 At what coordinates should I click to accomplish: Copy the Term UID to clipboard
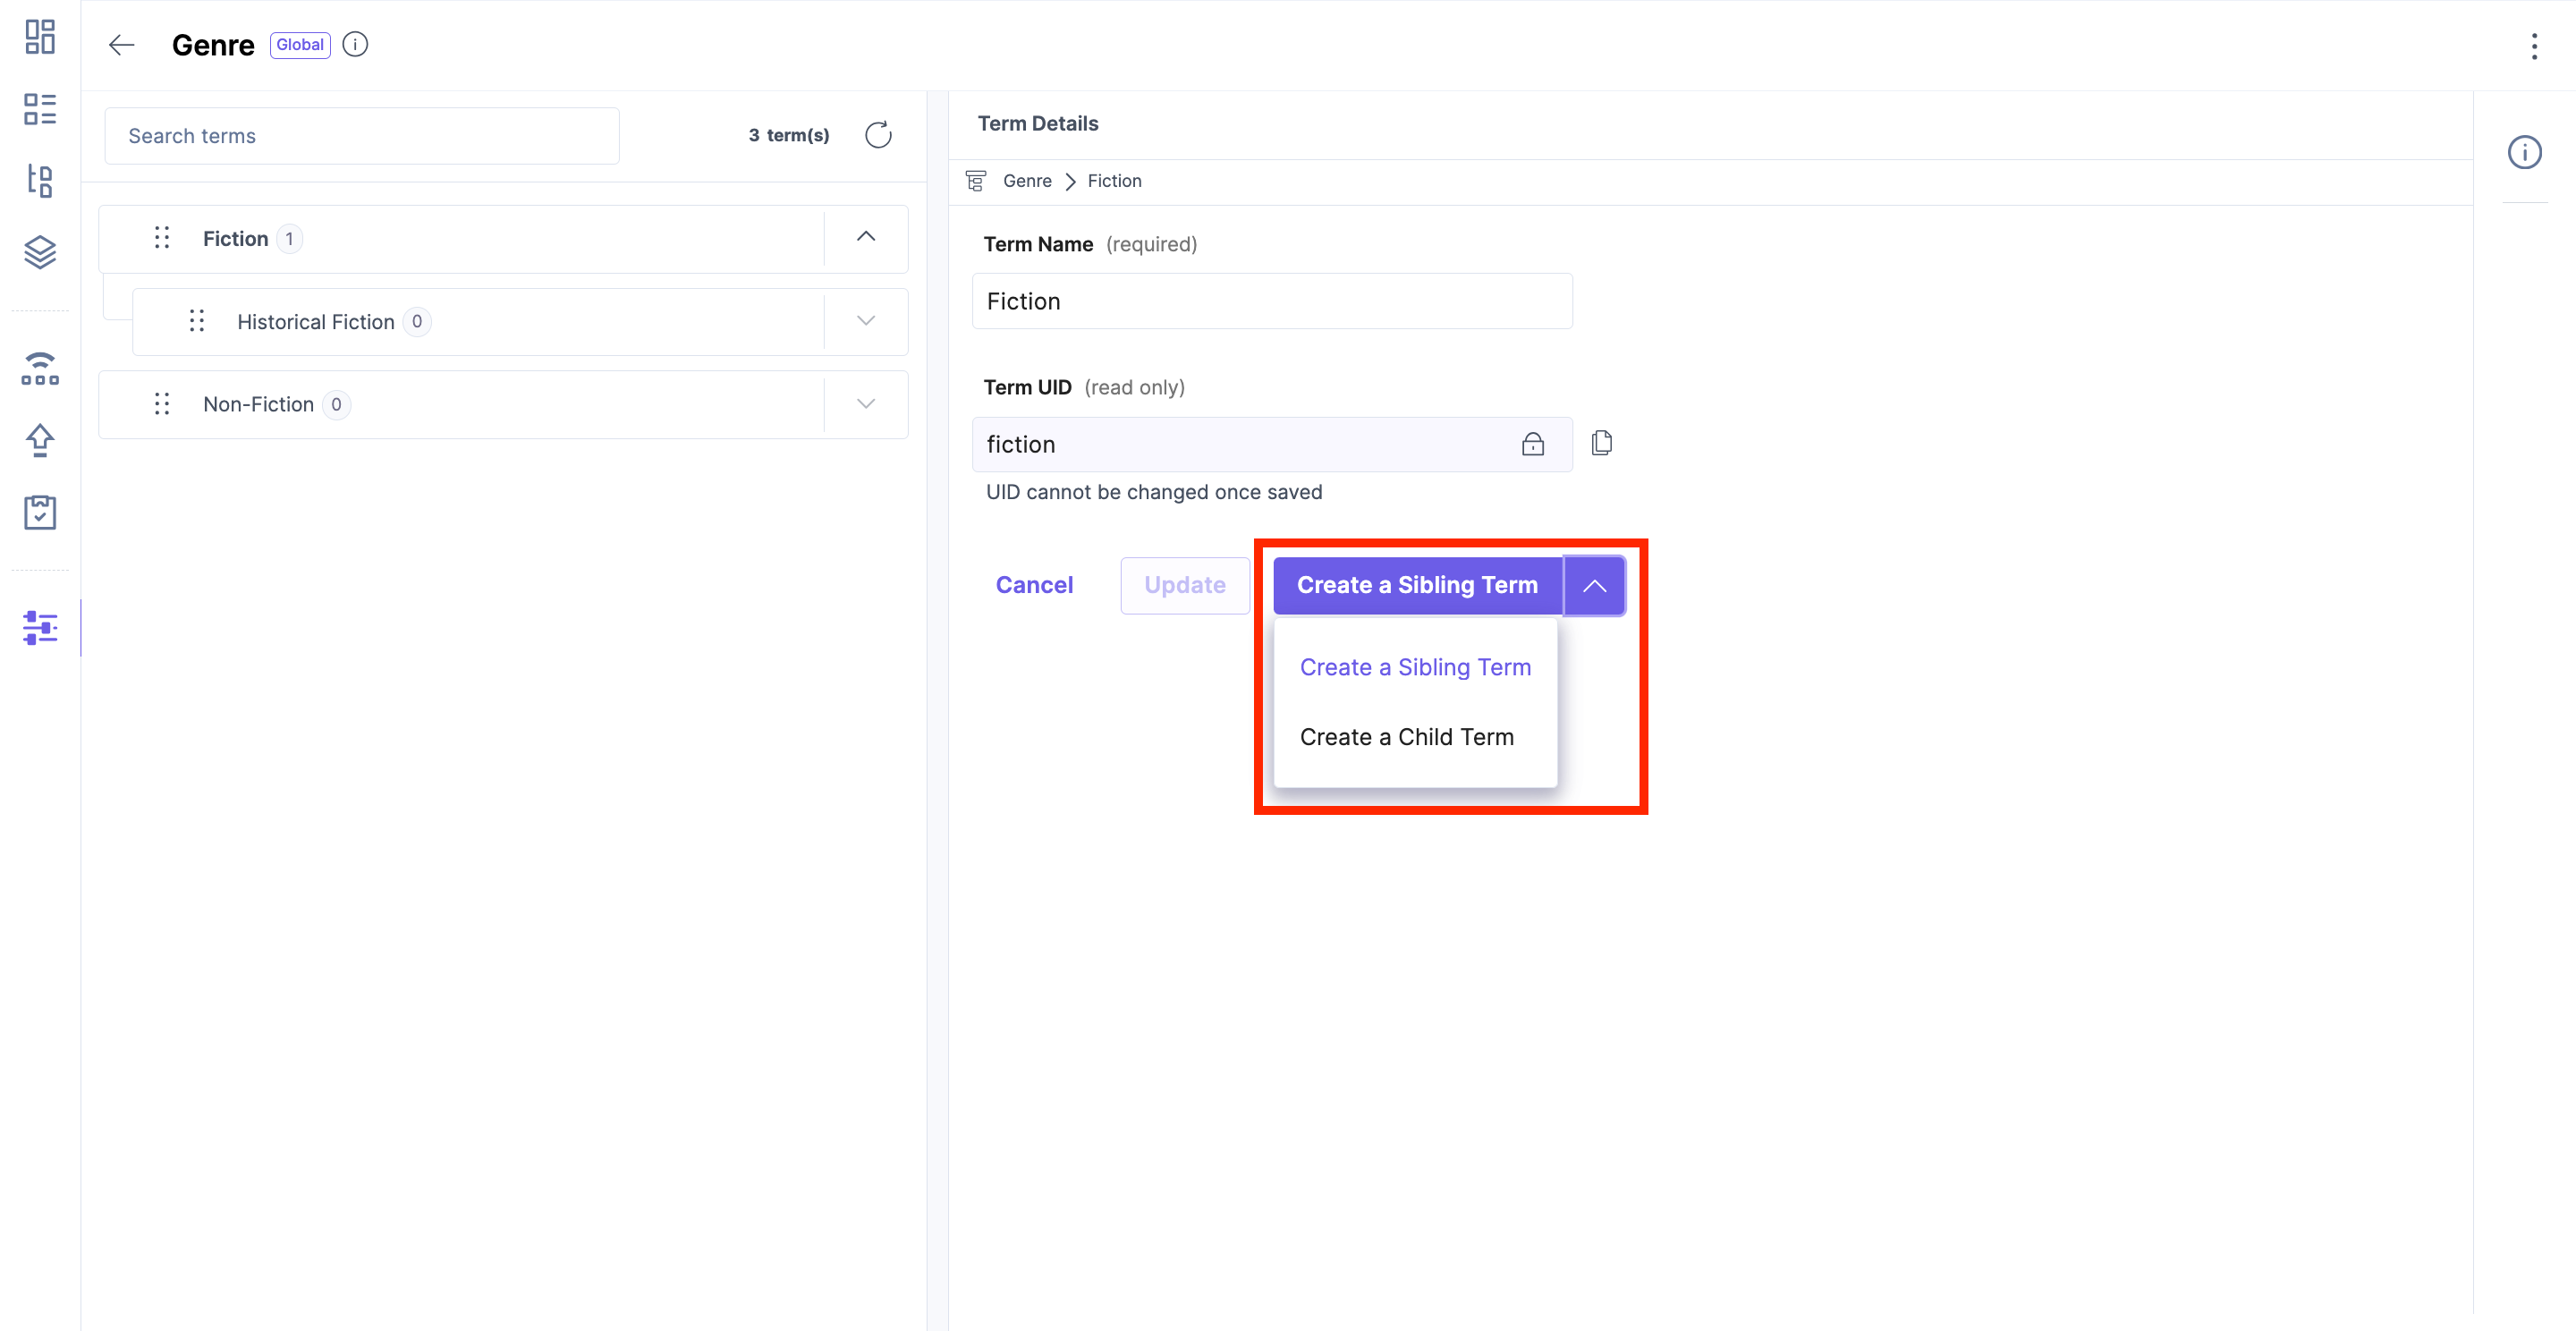pos(1602,443)
